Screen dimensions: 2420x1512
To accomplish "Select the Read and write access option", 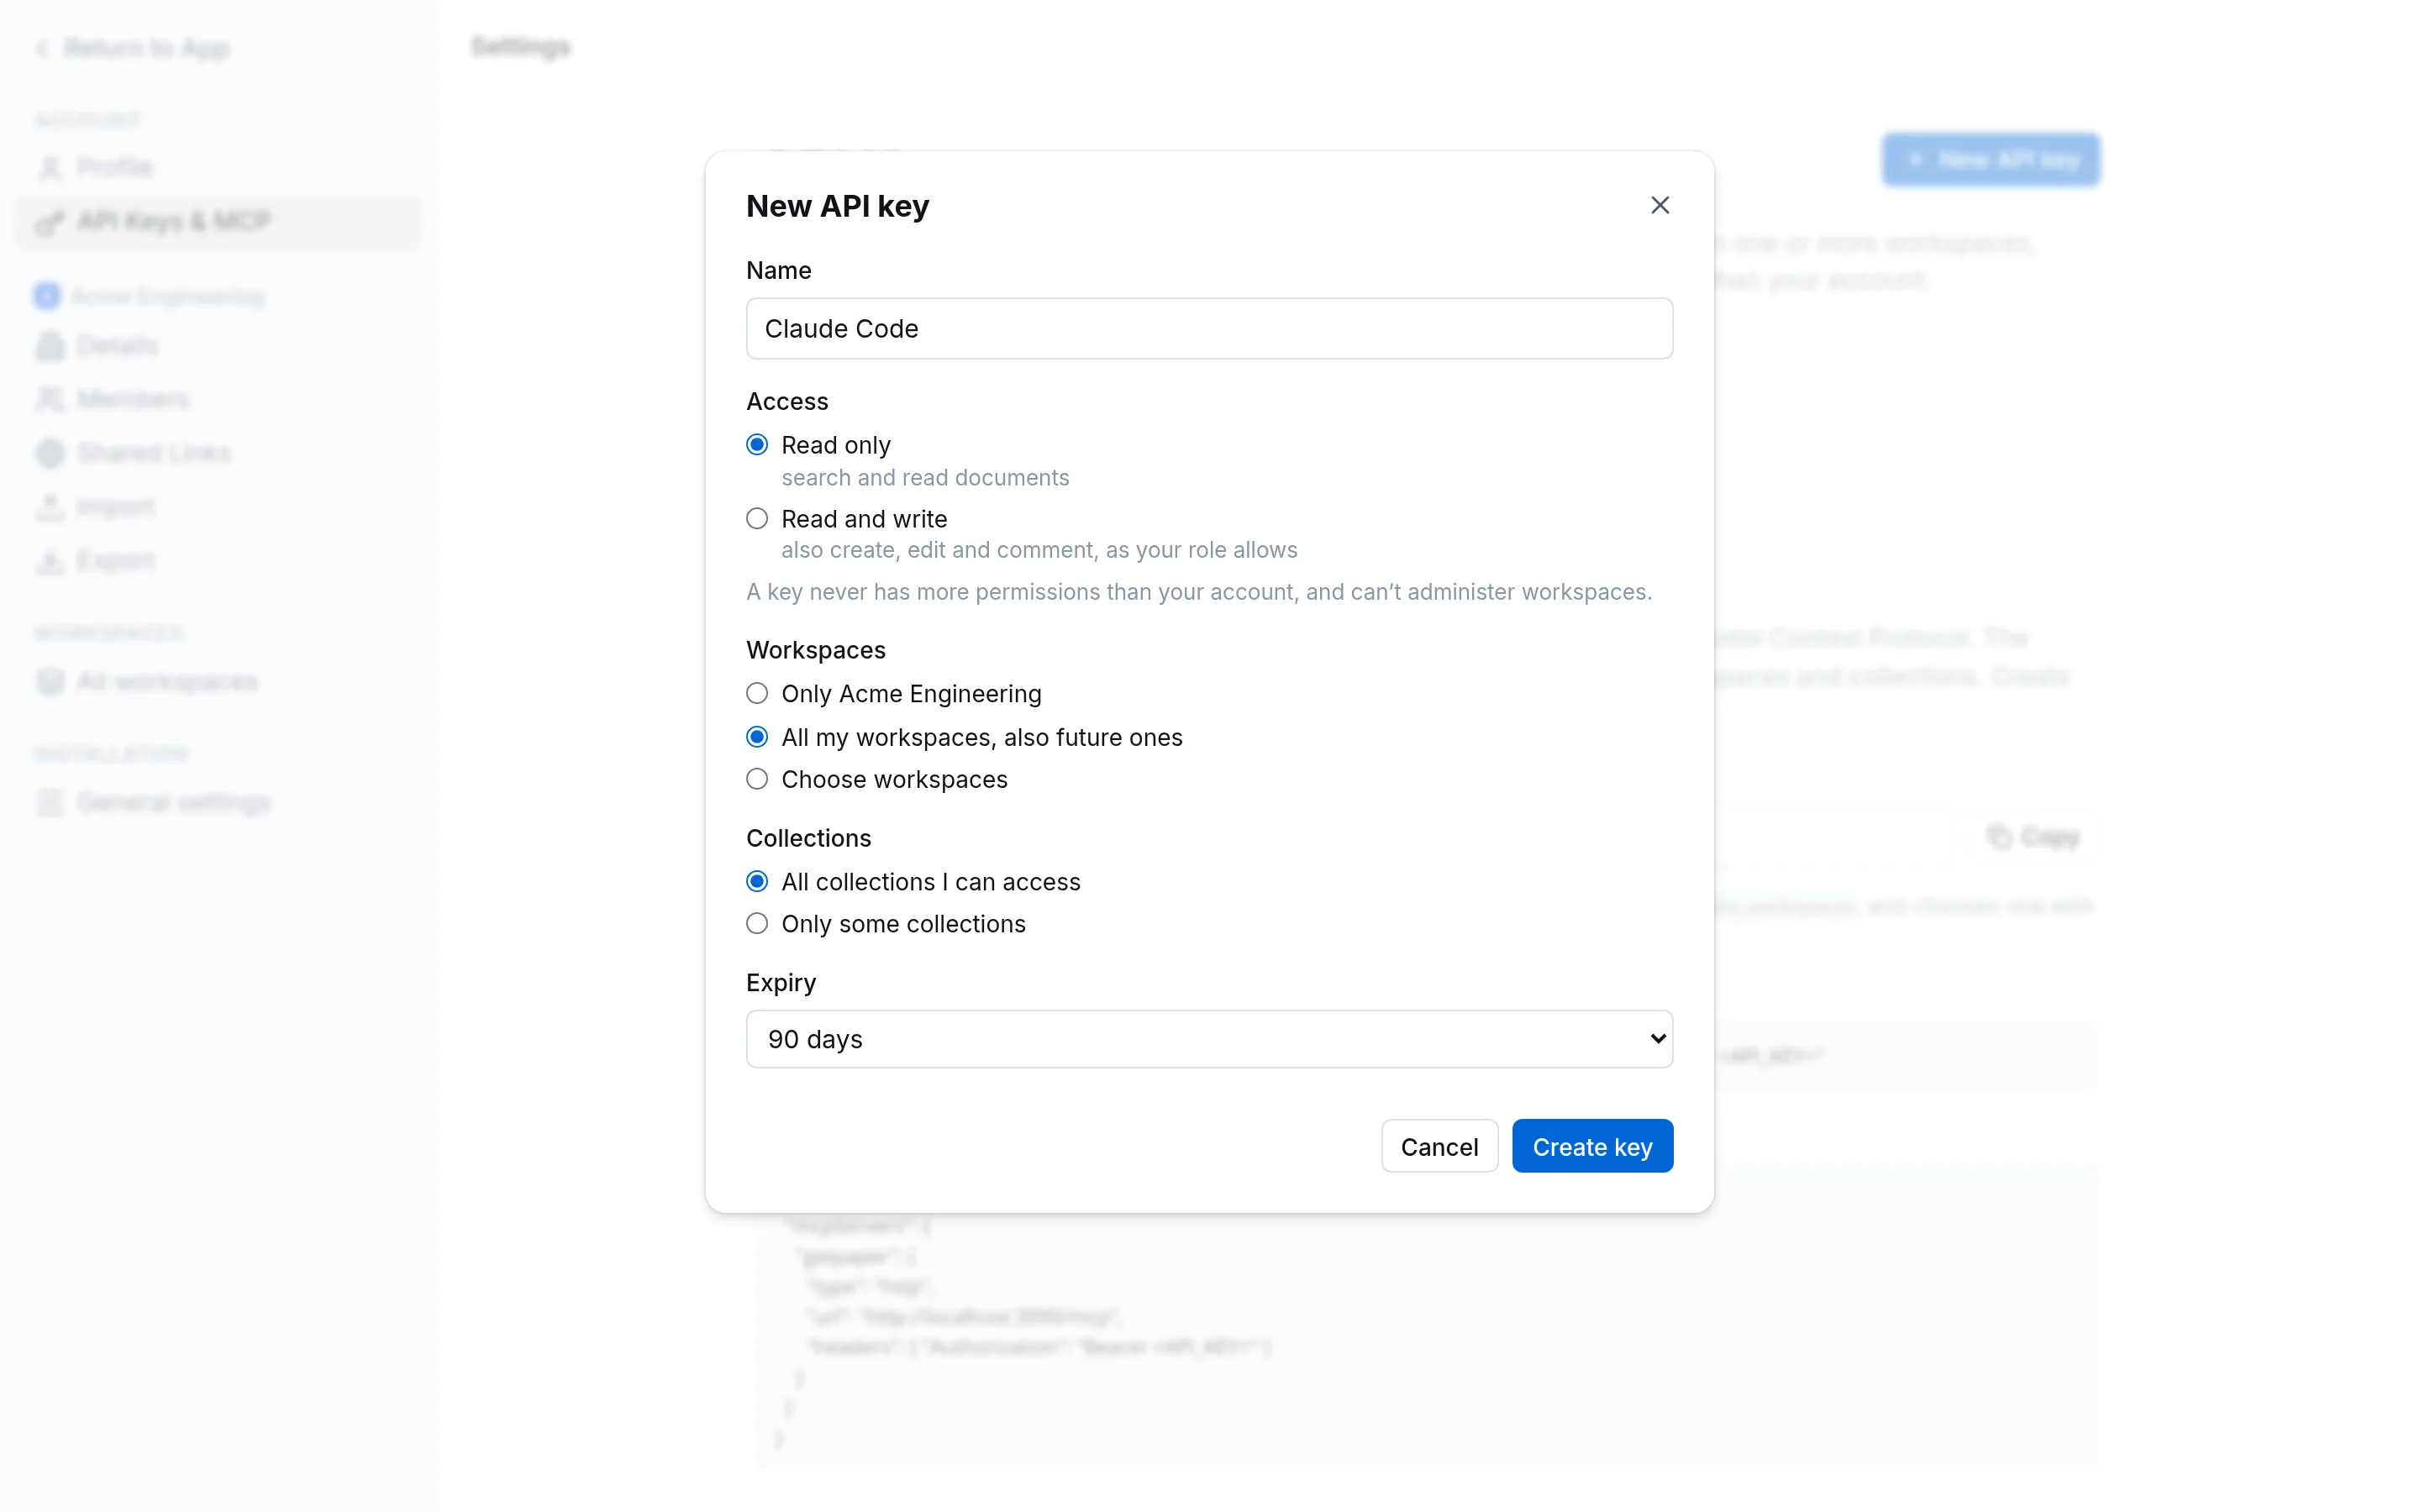I will pyautogui.click(x=757, y=518).
